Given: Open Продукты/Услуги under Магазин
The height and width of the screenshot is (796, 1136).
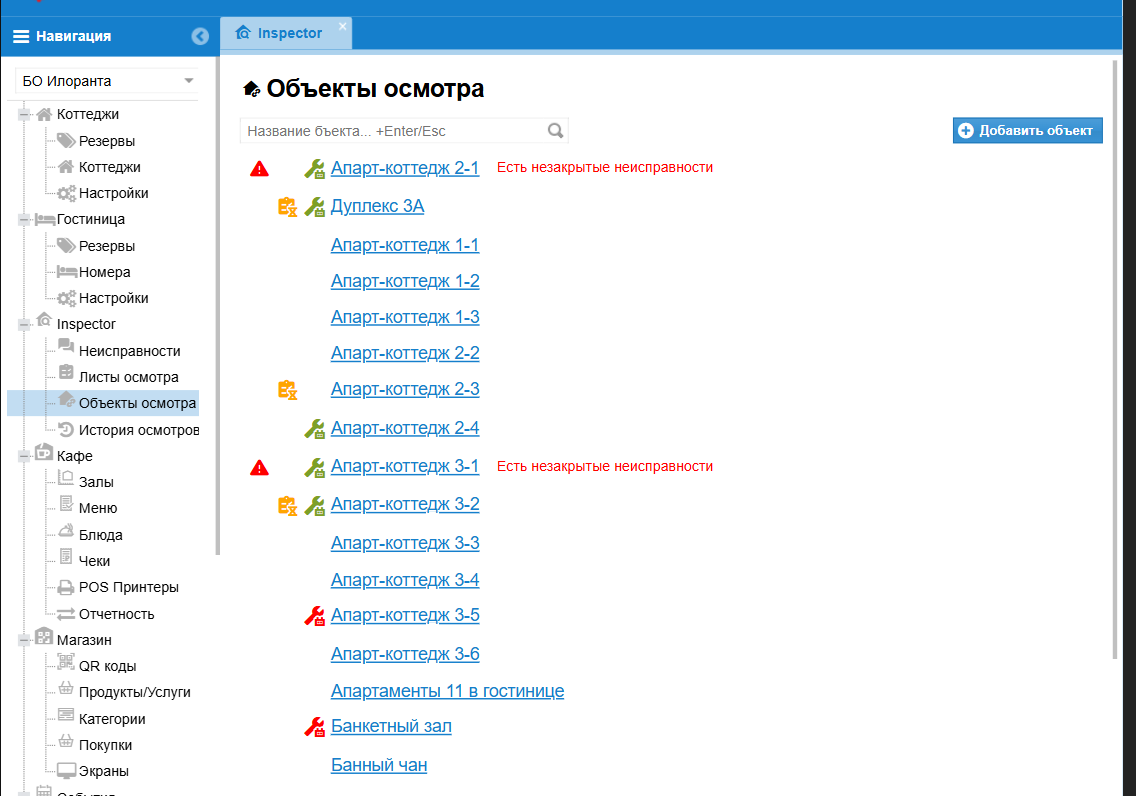Looking at the screenshot, I should 135,692.
